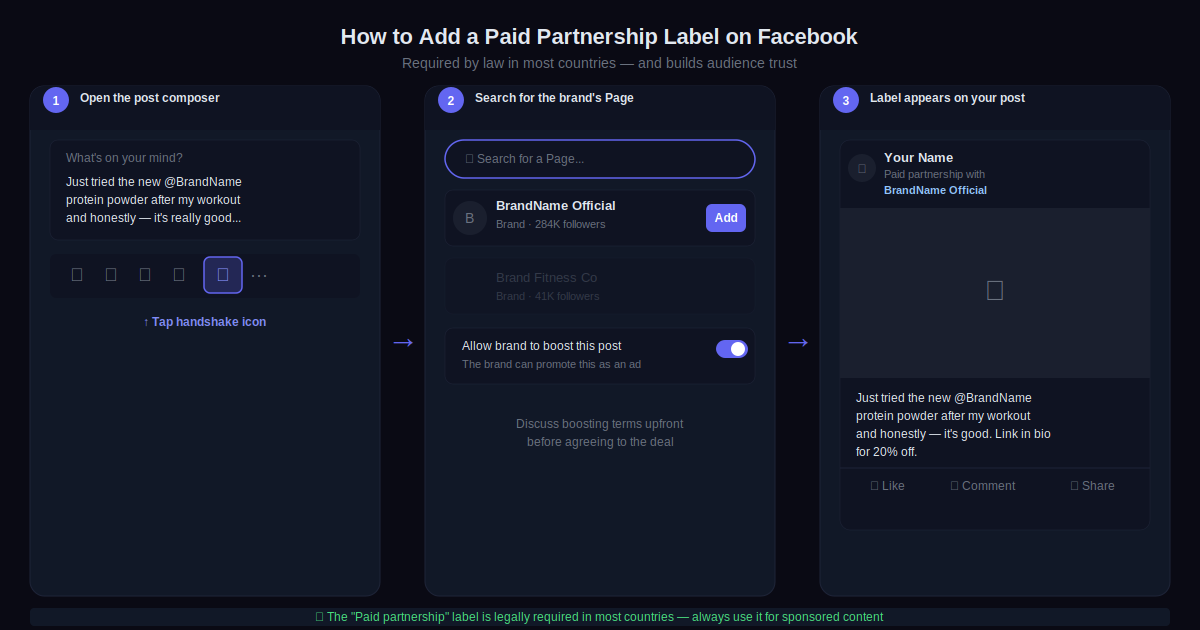1200x630 pixels.
Task: Toggle Allow brand to boost this post
Action: (732, 349)
